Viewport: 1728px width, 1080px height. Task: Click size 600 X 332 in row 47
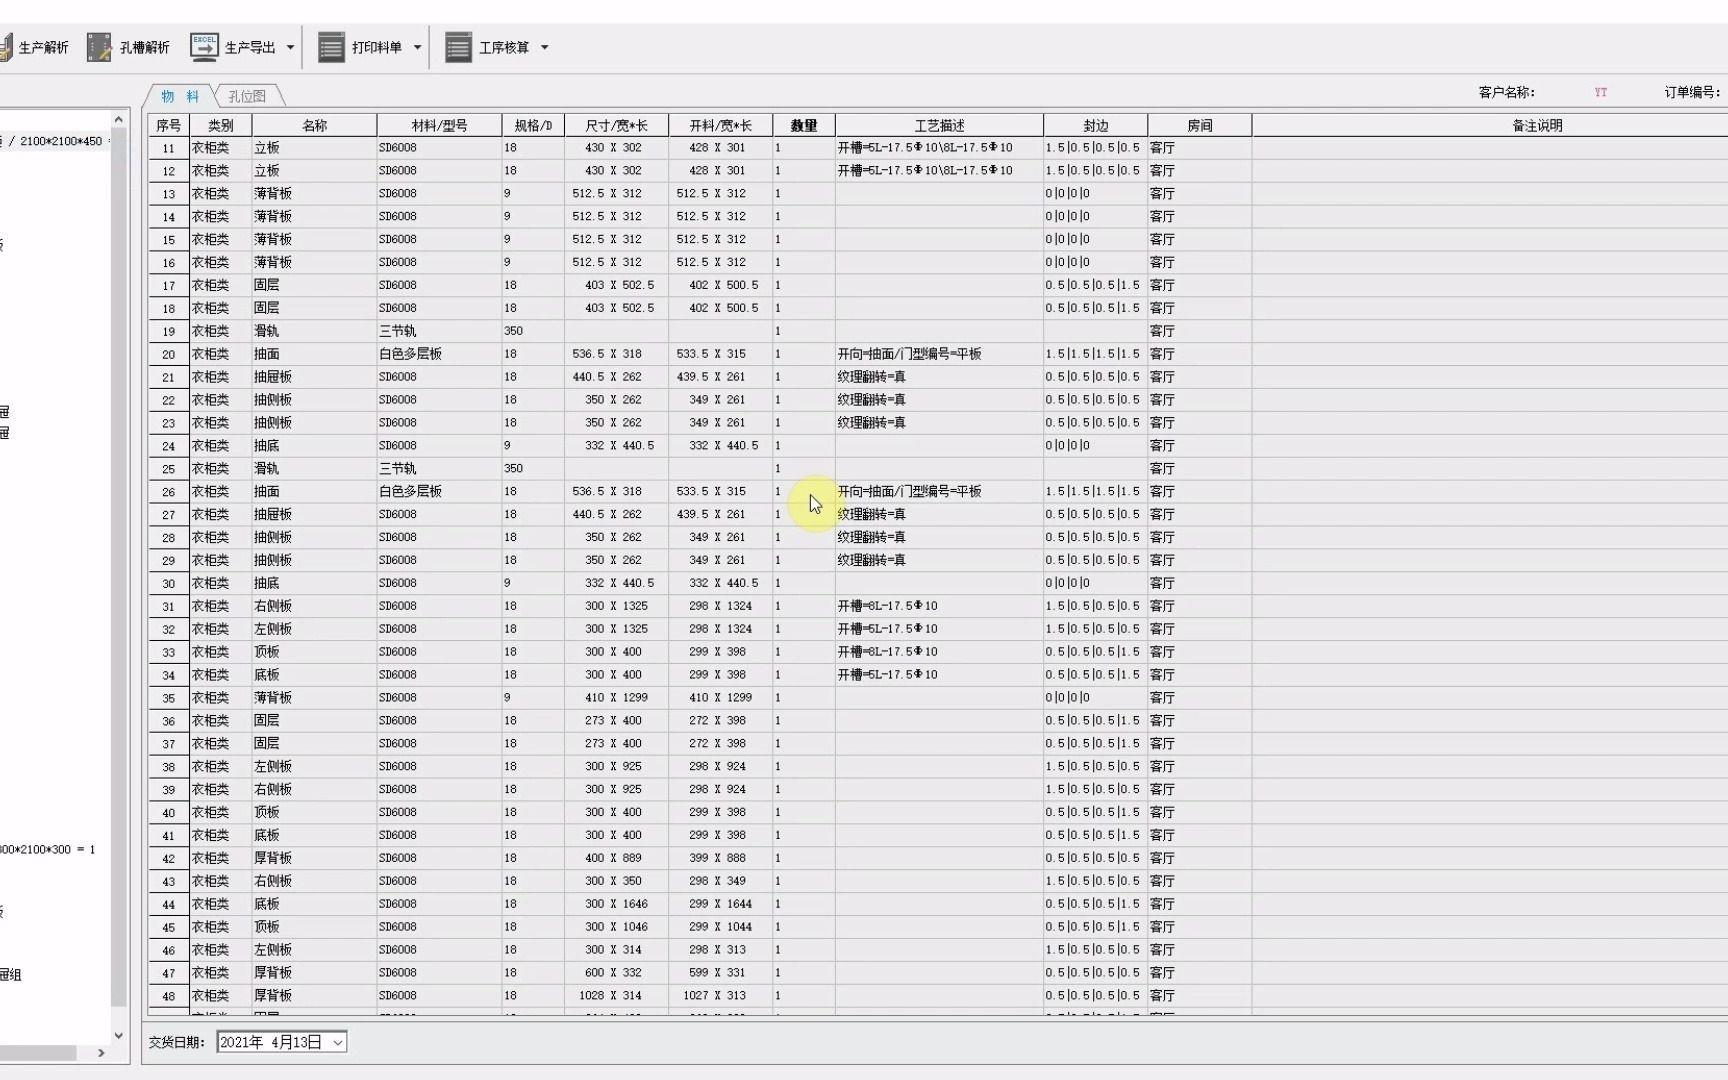click(x=613, y=973)
